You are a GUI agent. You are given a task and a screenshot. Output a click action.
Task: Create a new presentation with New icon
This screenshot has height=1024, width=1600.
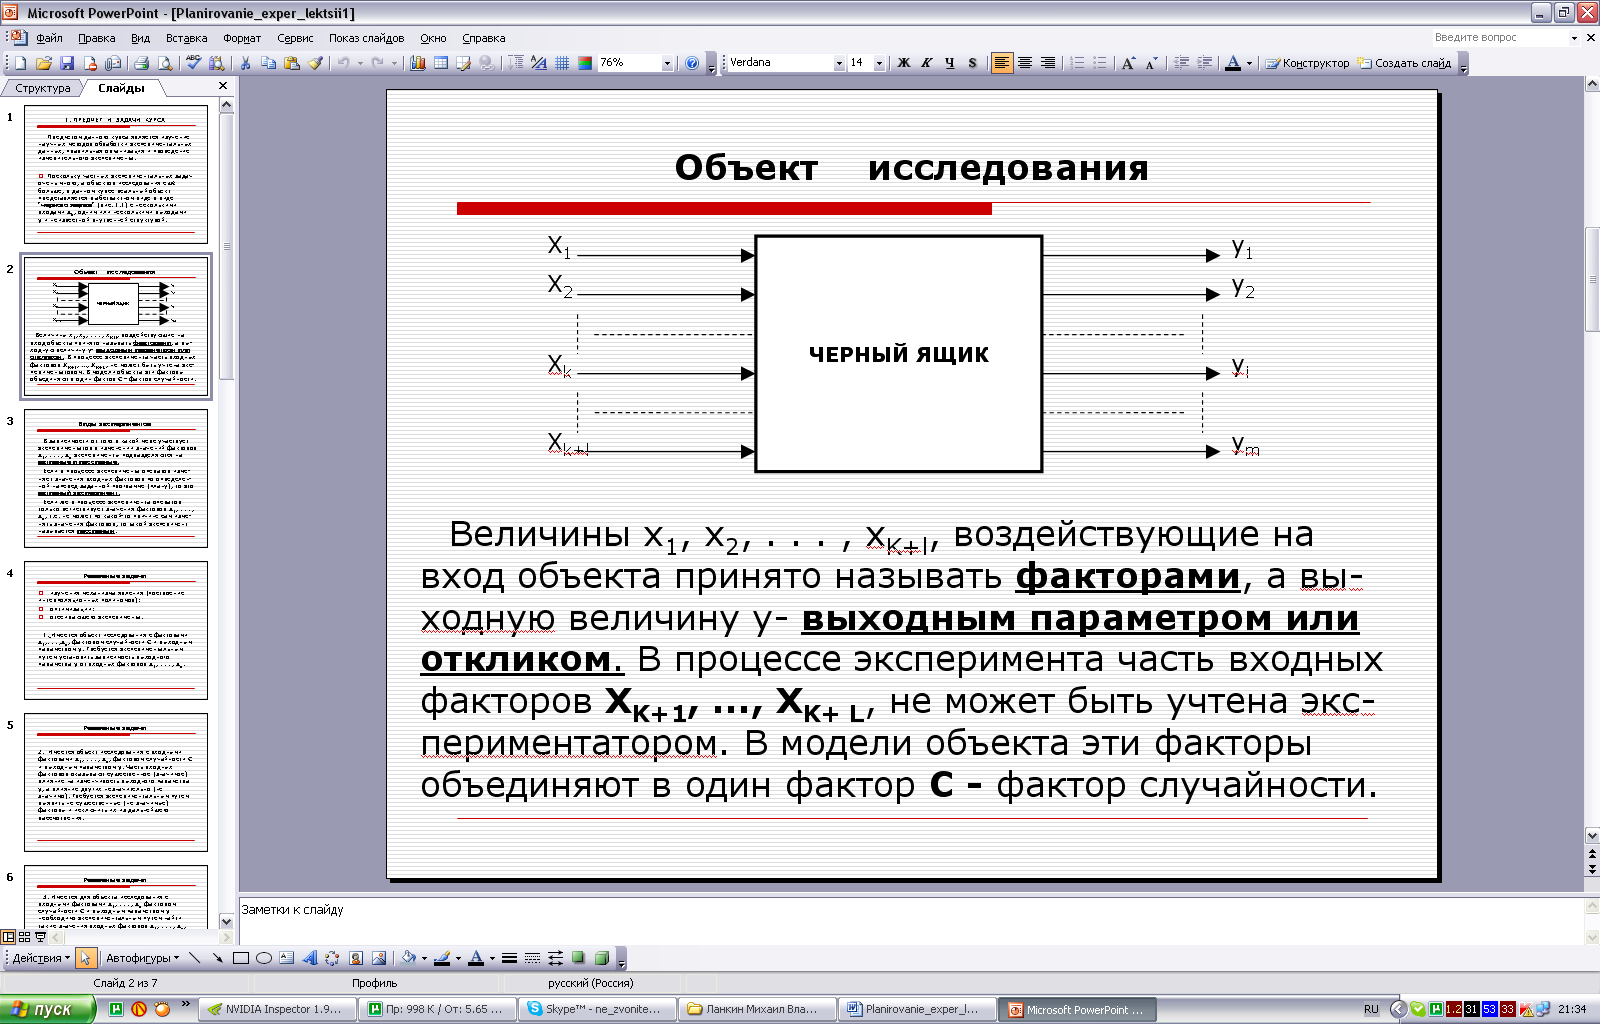pyautogui.click(x=20, y=63)
